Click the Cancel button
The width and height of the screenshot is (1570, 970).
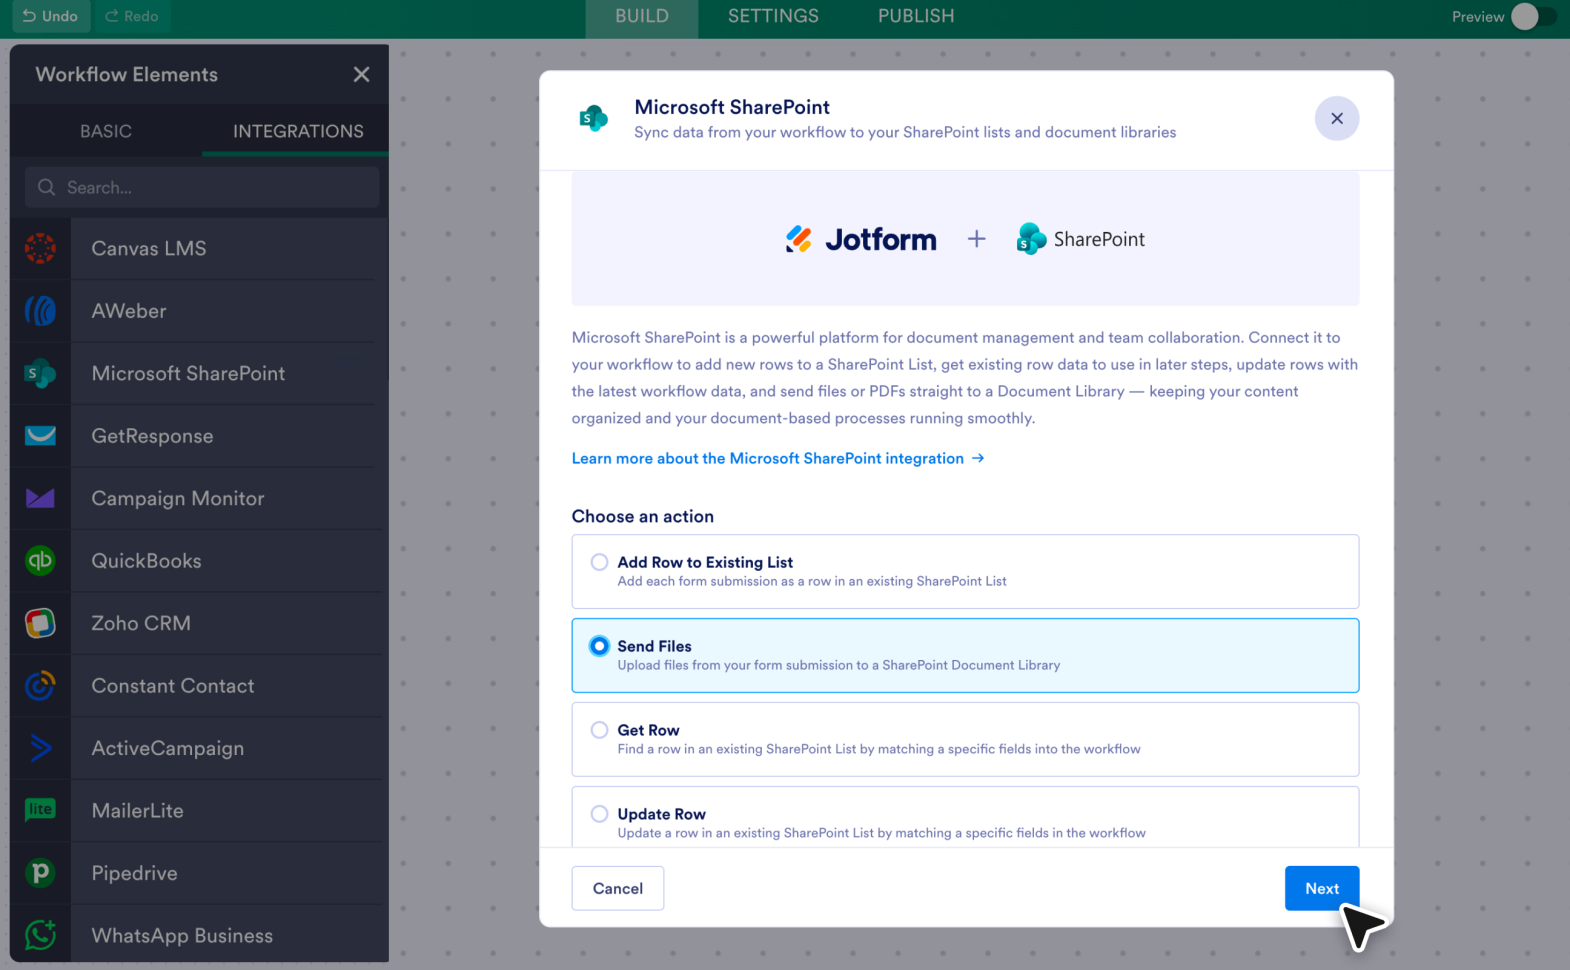click(x=618, y=888)
